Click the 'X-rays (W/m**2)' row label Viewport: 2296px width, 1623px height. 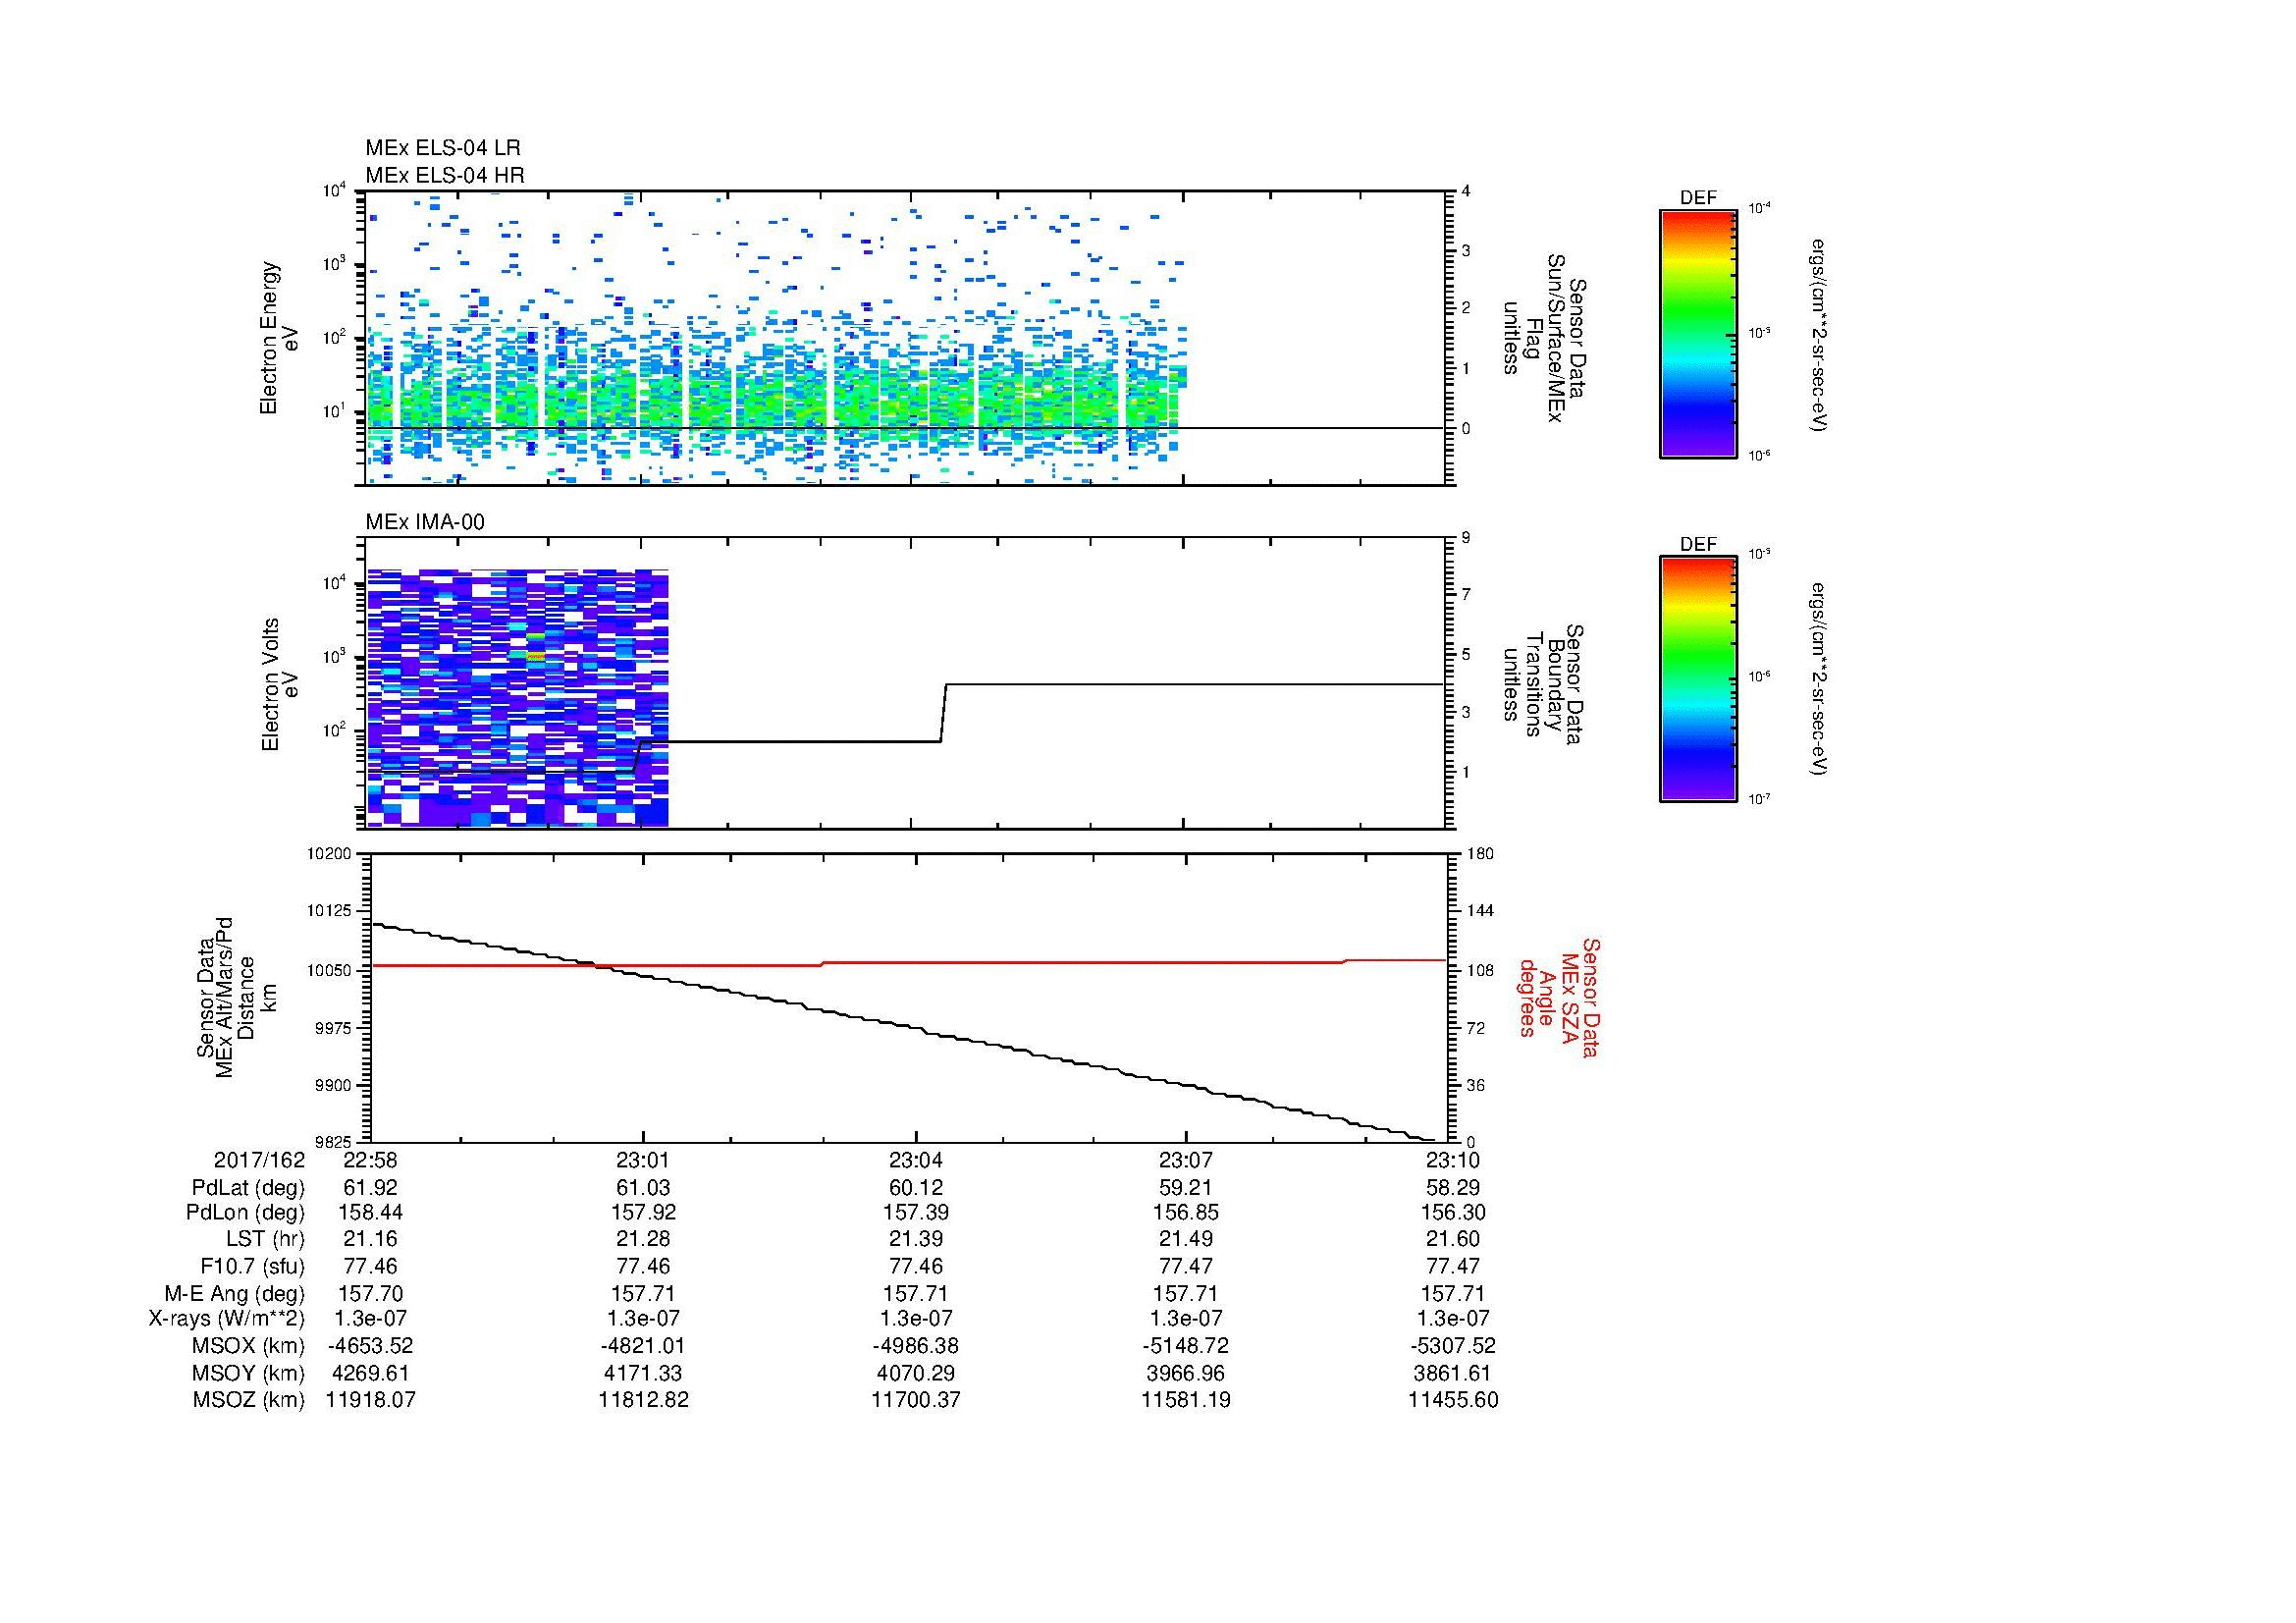pyautogui.click(x=227, y=1319)
